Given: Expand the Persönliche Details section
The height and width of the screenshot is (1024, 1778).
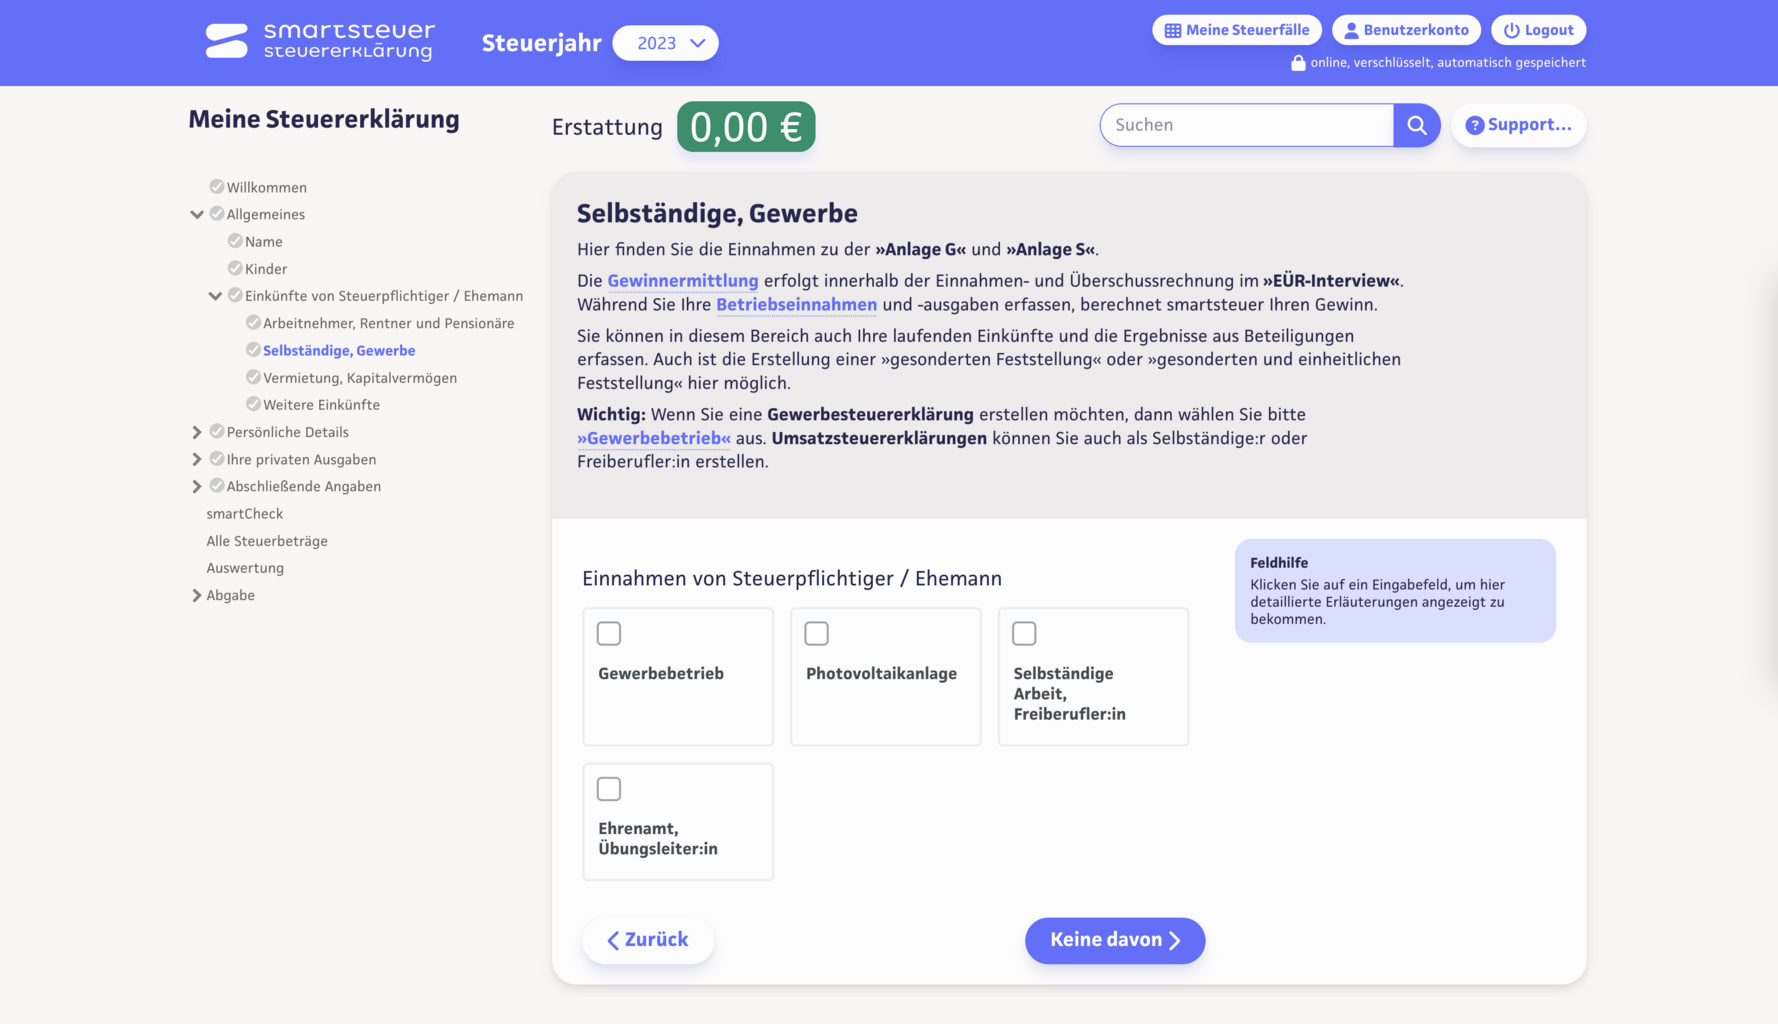Looking at the screenshot, I should [x=197, y=432].
